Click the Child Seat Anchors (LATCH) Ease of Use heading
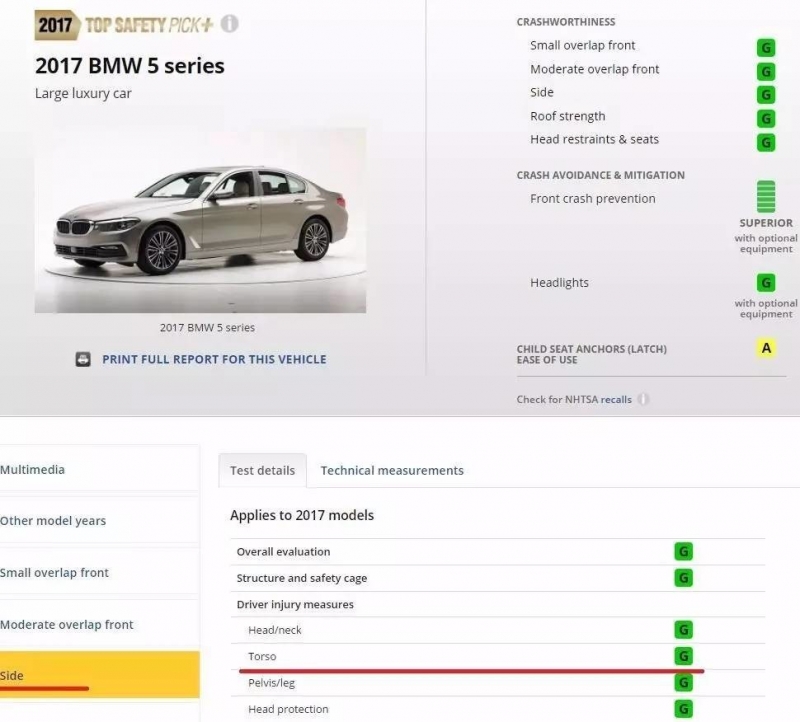The image size is (800, 722). click(x=591, y=354)
